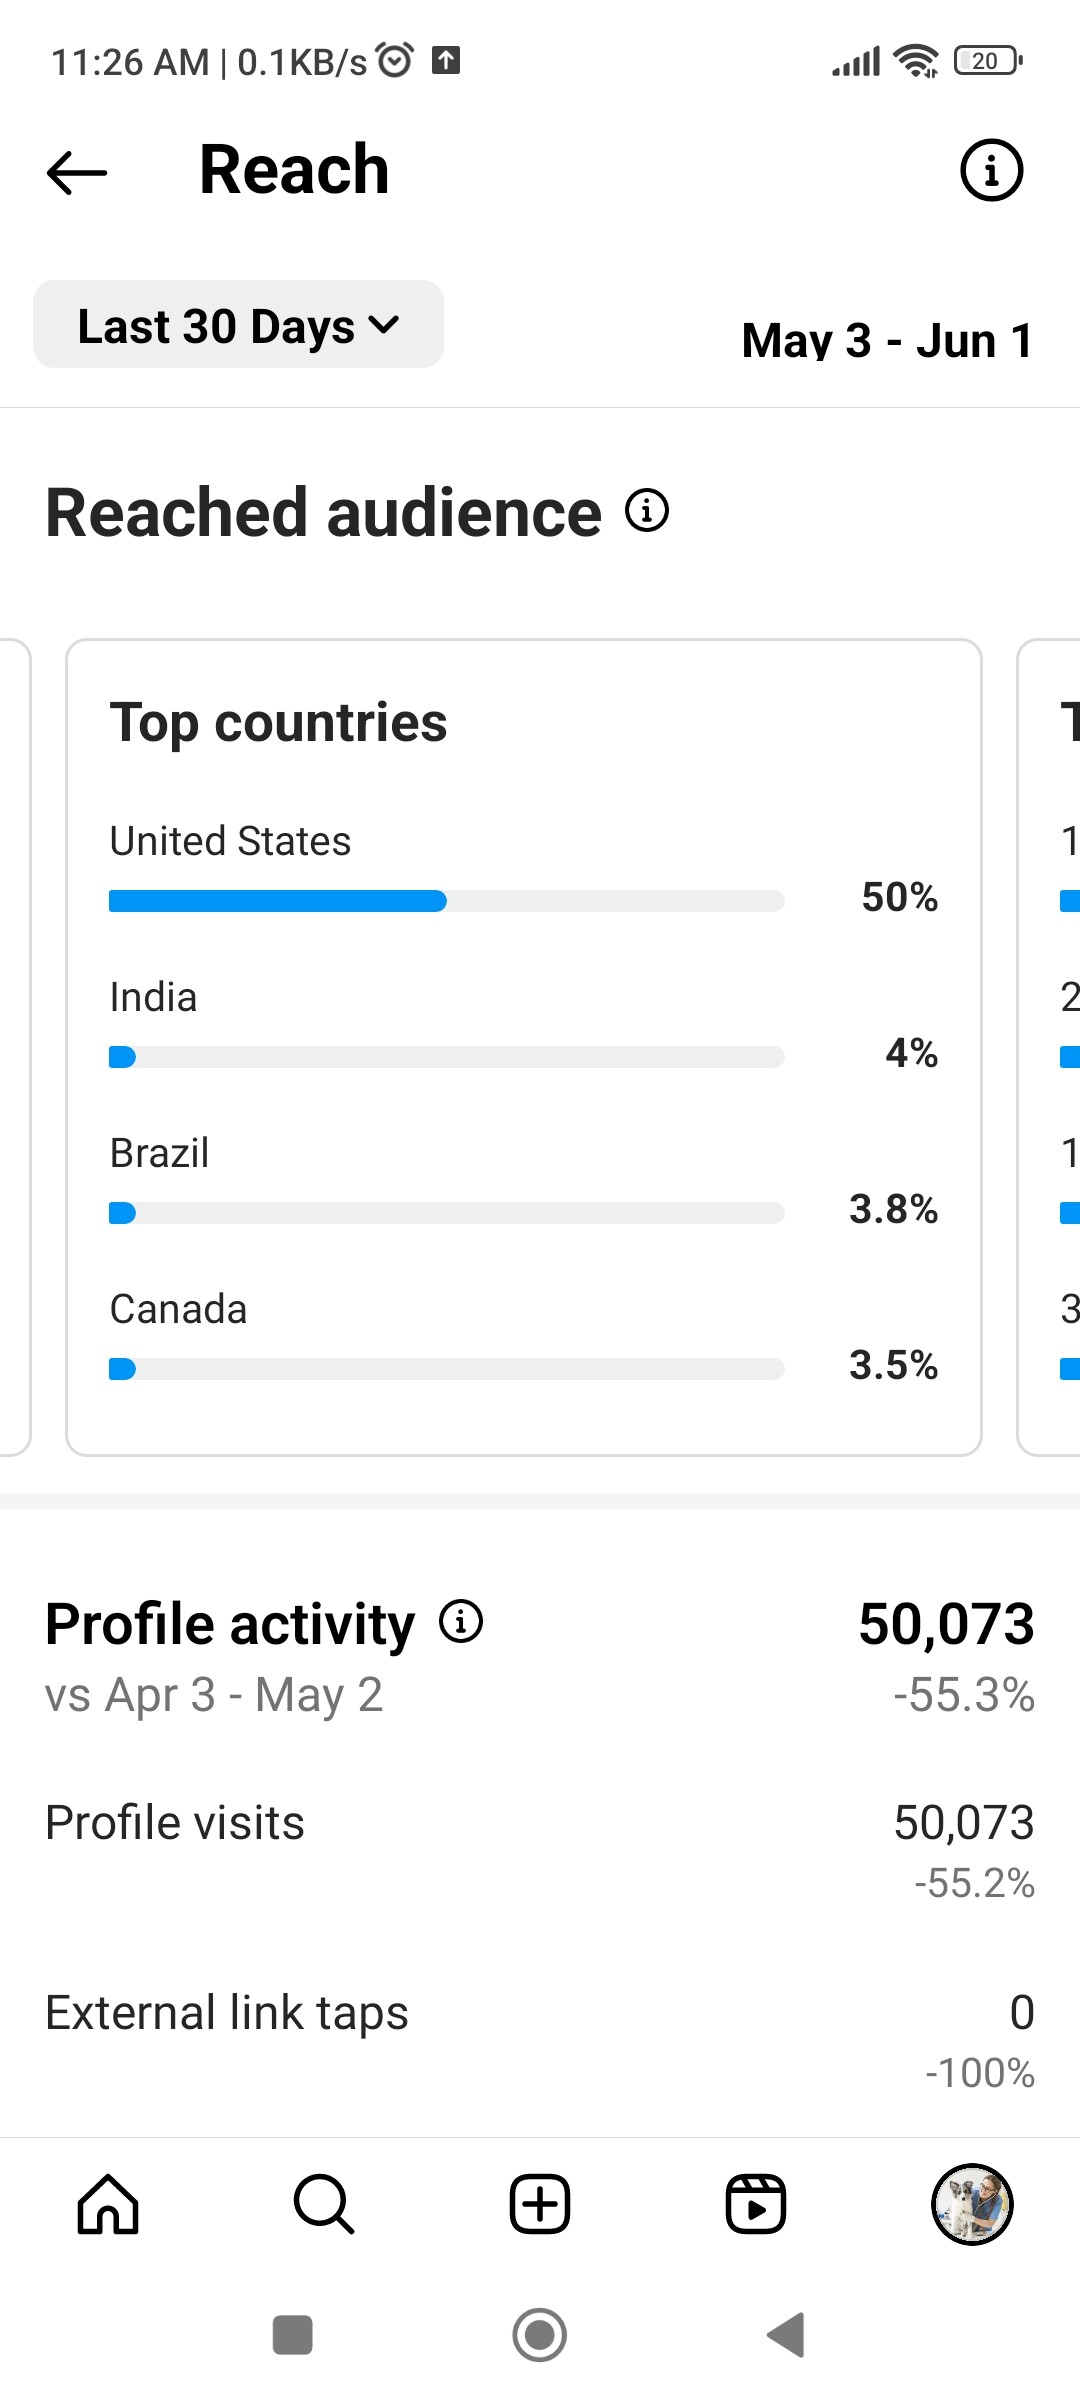The width and height of the screenshot is (1080, 2400).
Task: Tap Android system back triangle
Action: pyautogui.click(x=786, y=2335)
